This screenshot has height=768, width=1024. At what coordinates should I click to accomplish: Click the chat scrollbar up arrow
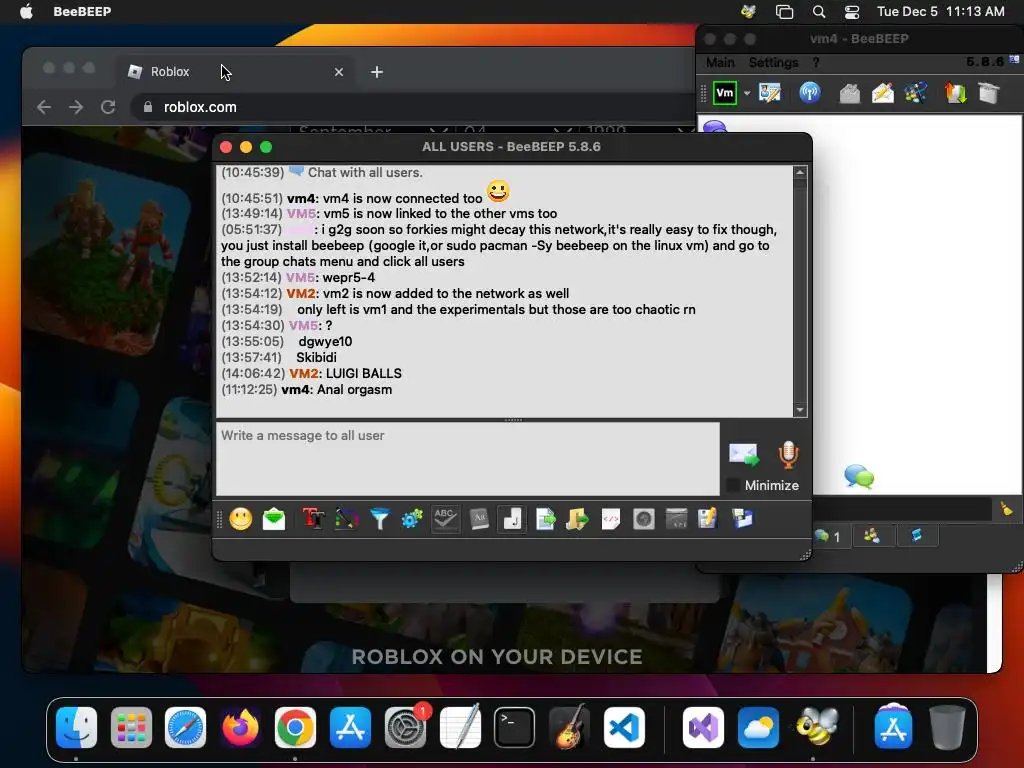point(800,172)
